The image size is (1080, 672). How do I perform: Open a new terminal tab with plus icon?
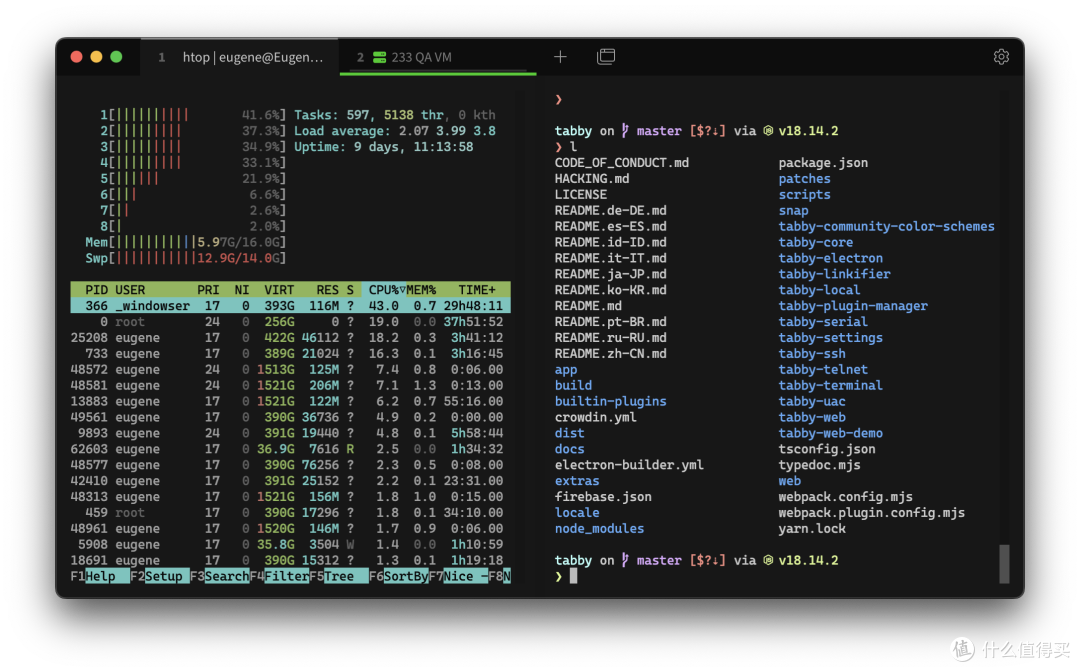click(560, 57)
